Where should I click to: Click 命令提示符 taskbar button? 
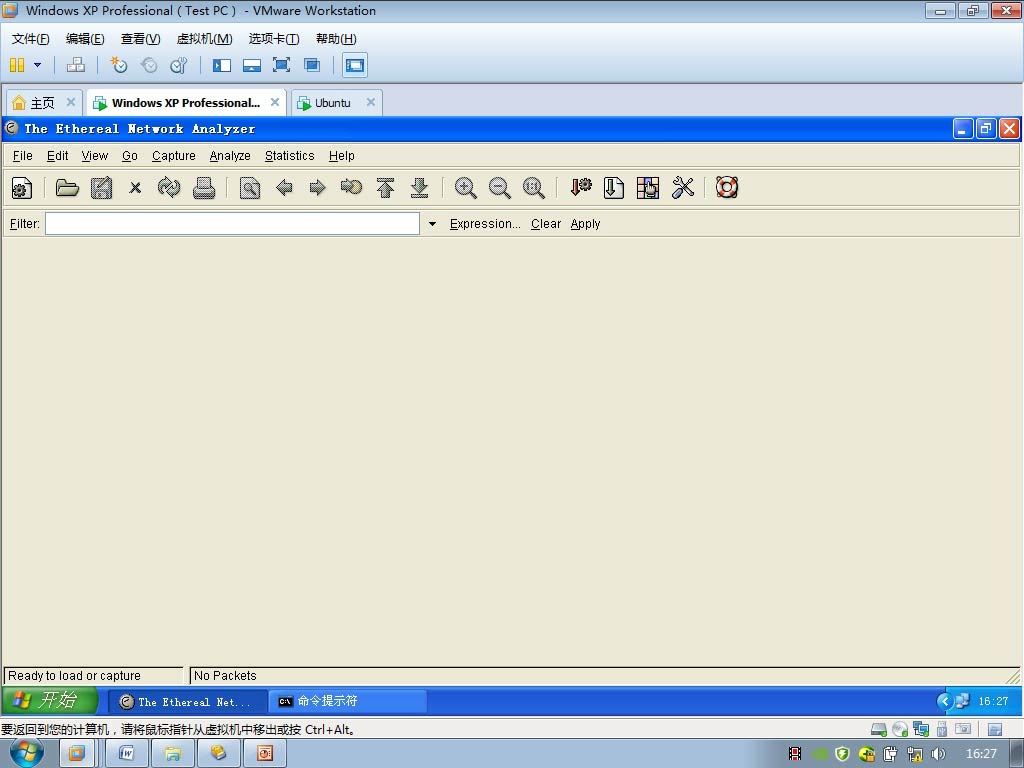347,701
